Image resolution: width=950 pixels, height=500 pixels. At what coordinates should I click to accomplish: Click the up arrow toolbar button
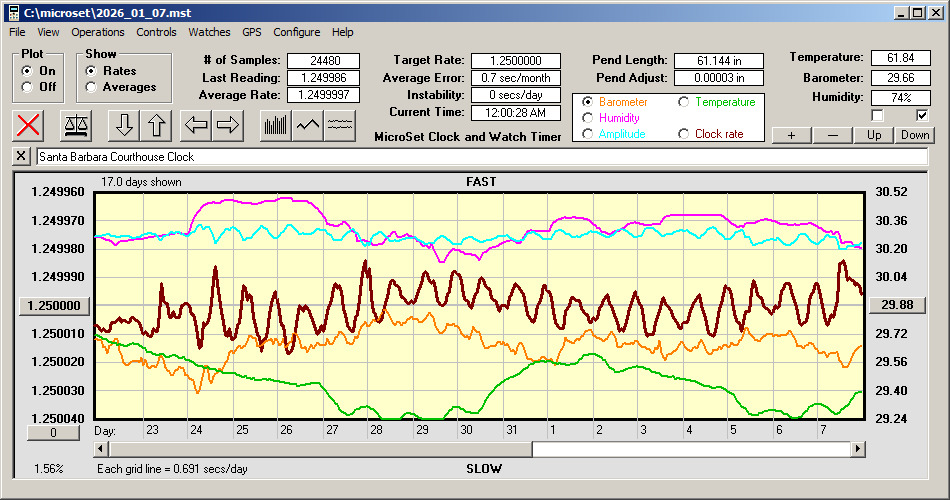pyautogui.click(x=156, y=125)
